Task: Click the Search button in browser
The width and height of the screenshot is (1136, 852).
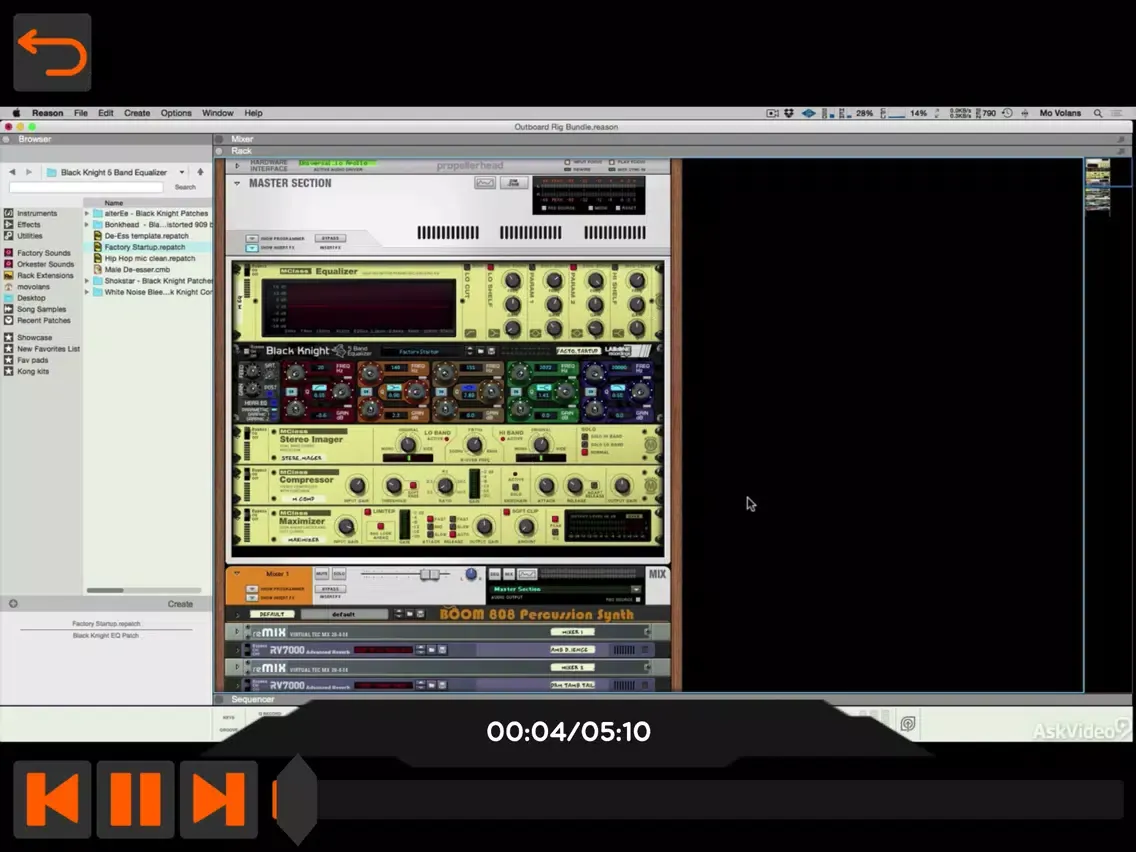Action: [x=185, y=187]
